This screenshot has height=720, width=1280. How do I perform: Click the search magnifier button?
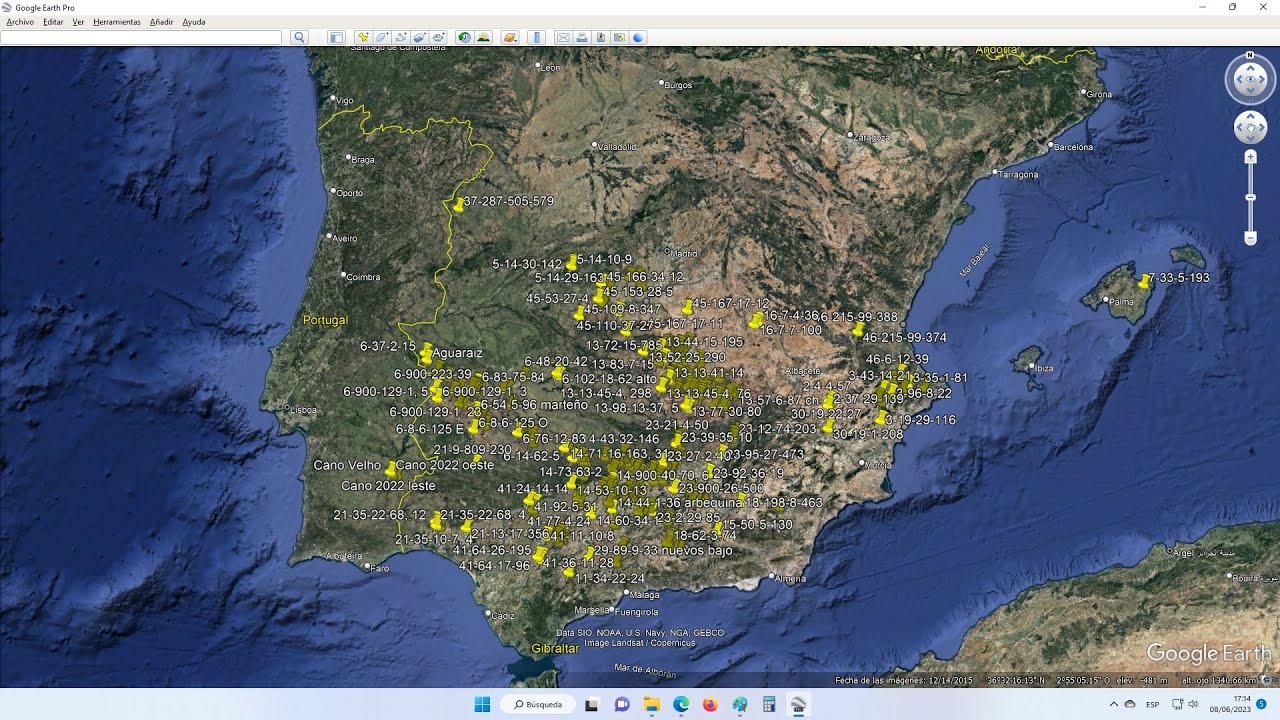pos(299,37)
